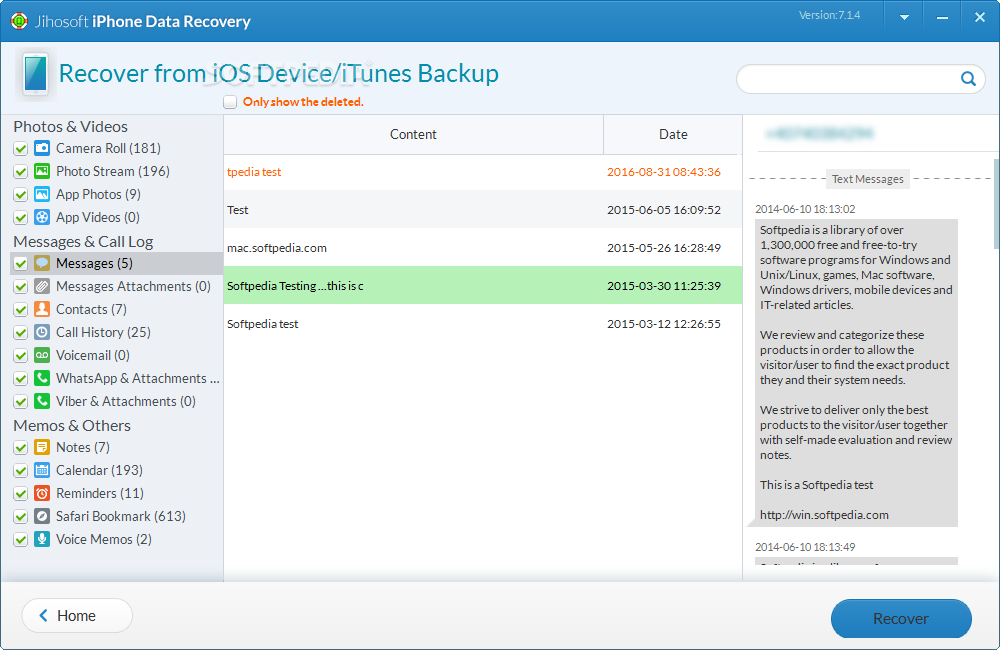Select the 'Softpedia test' message row

point(483,323)
